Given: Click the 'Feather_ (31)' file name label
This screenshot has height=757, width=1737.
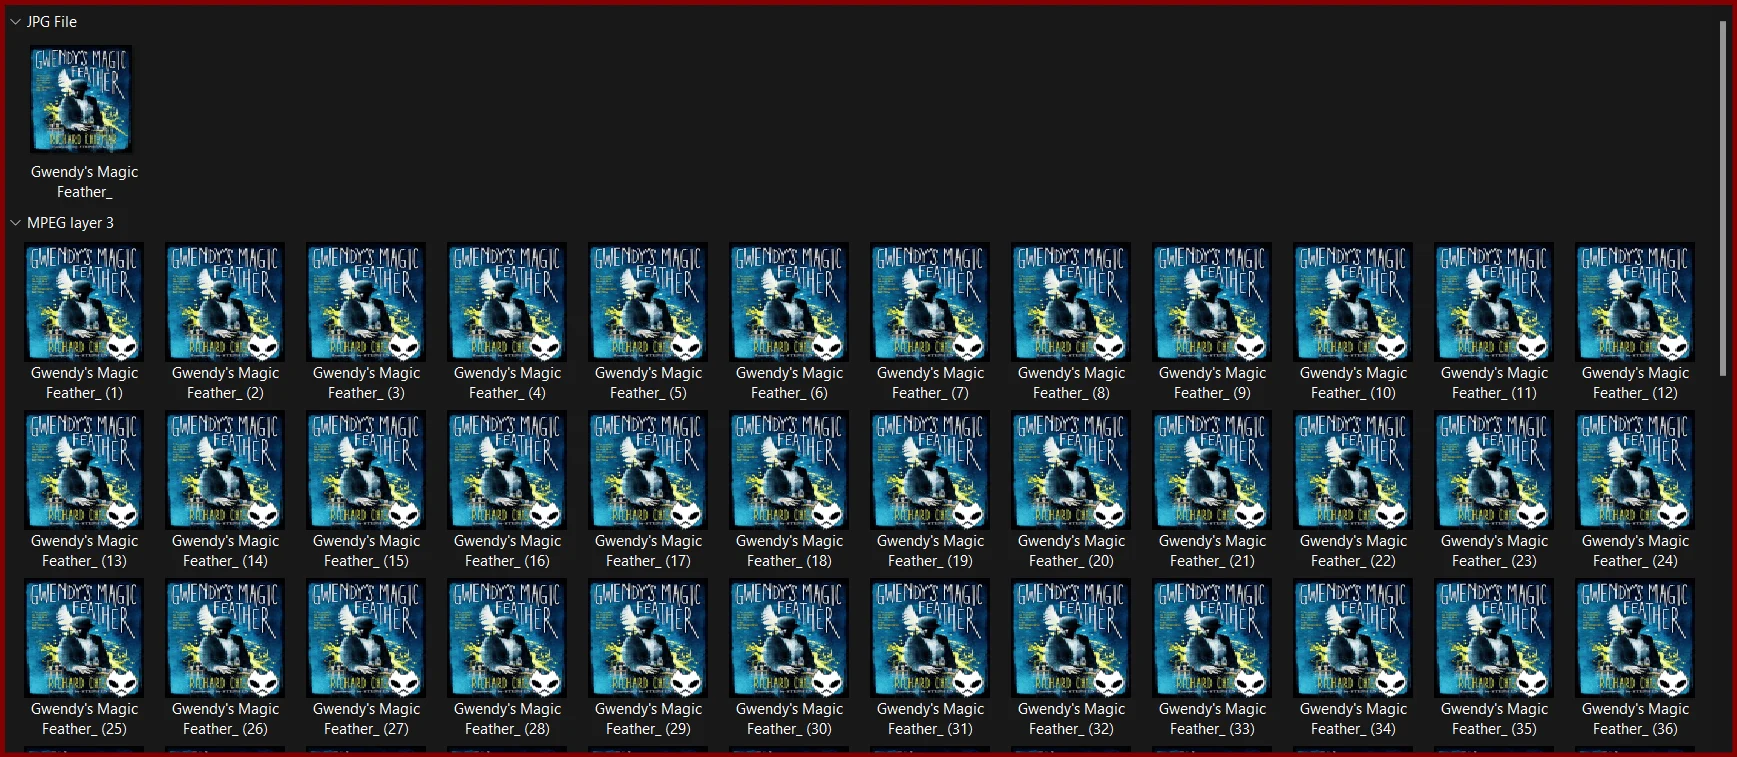Looking at the screenshot, I should [930, 729].
